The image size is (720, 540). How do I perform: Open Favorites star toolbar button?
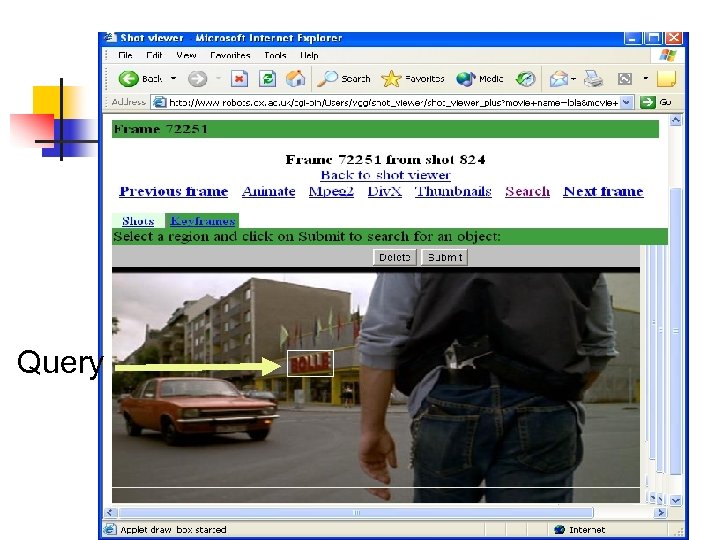pos(413,79)
